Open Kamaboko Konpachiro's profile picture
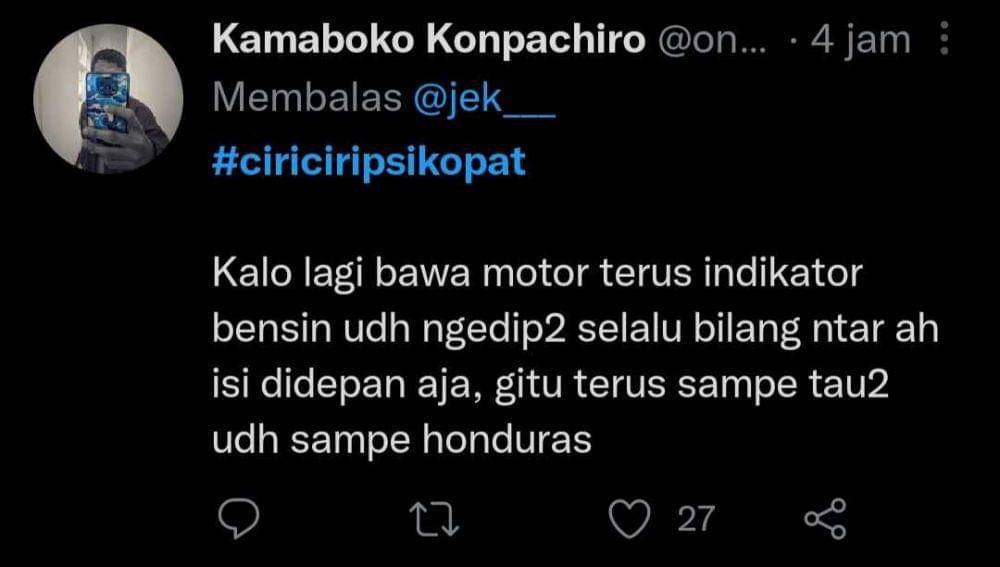 [x=108, y=99]
